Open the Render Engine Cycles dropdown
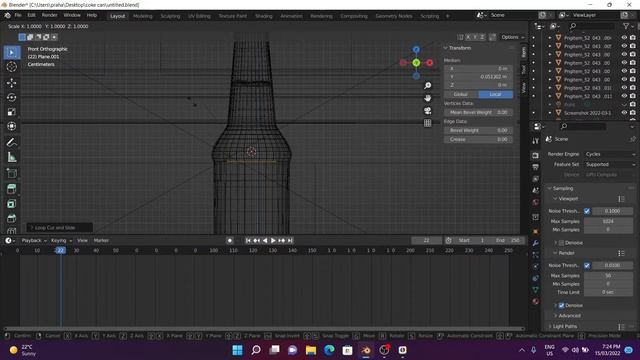This screenshot has height=360, width=640. coord(609,154)
